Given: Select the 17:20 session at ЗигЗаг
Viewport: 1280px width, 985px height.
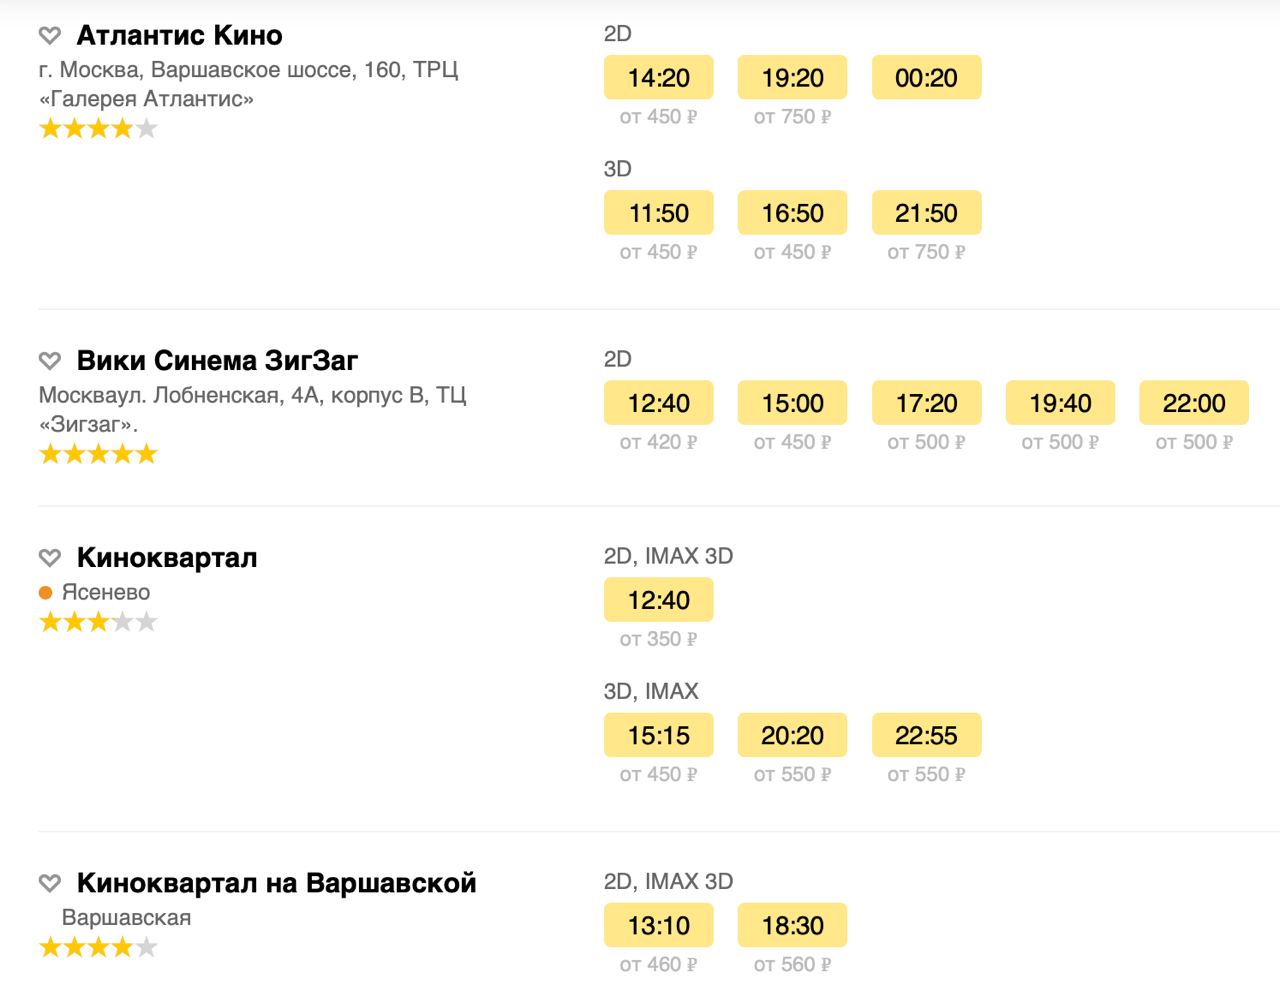Looking at the screenshot, I should pyautogui.click(x=926, y=403).
